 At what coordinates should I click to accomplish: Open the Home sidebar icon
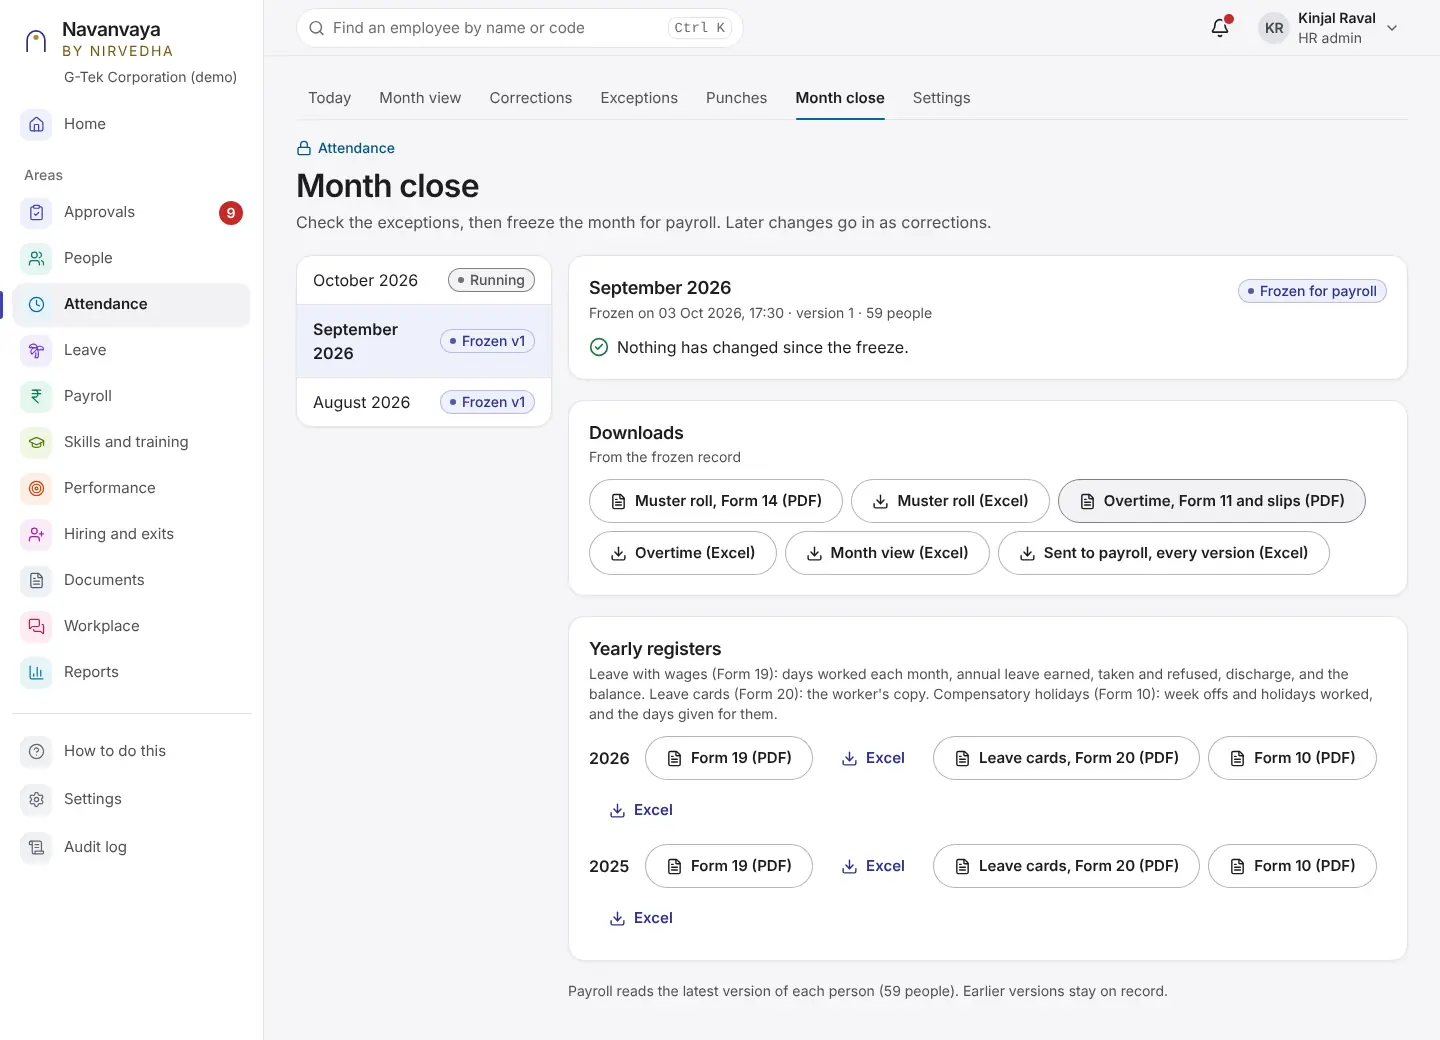37,124
